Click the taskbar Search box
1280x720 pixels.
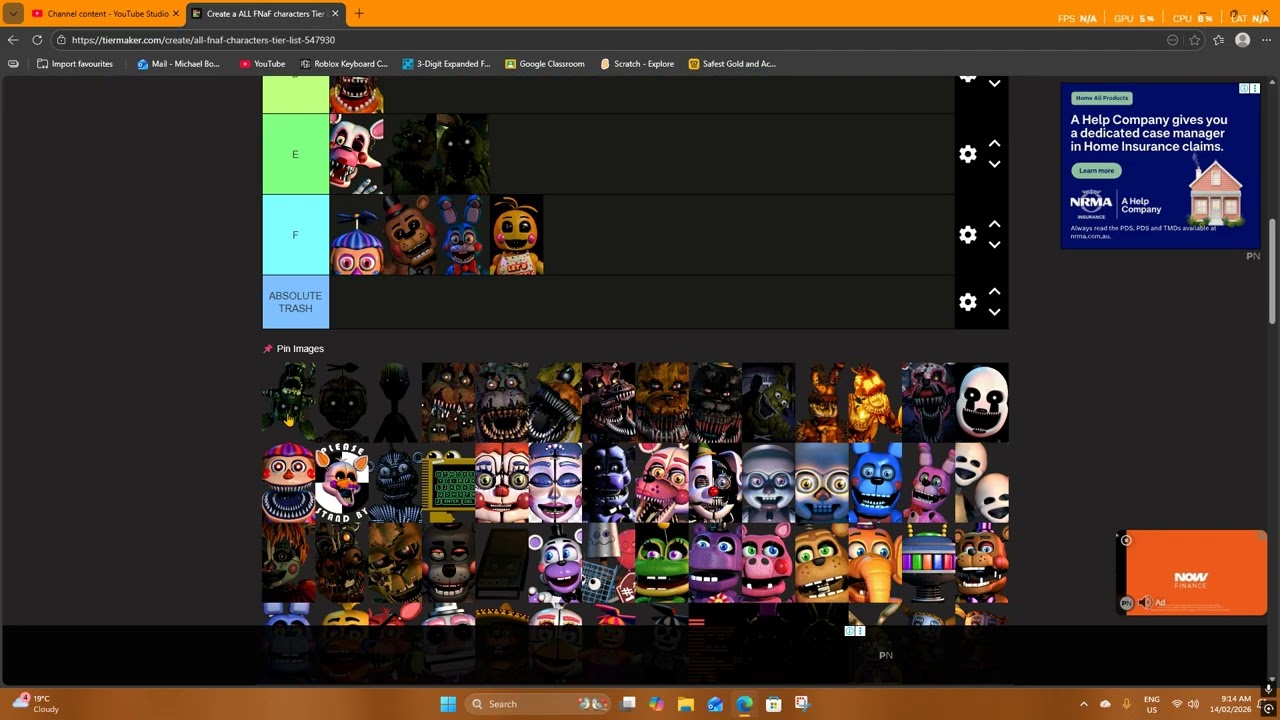point(538,704)
